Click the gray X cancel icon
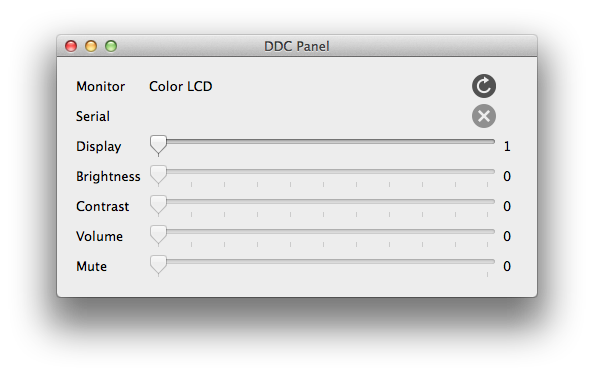 [x=484, y=116]
